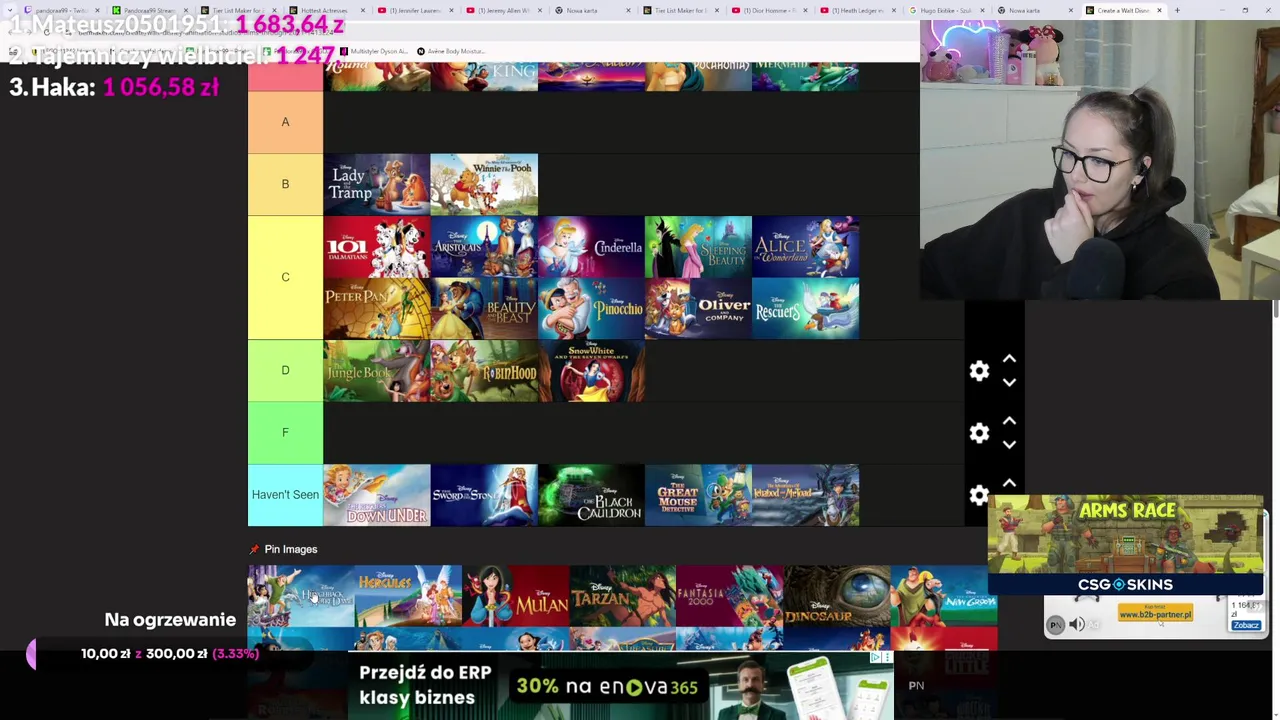This screenshot has width=1280, height=720.
Task: Open the enova365 ERP banner ad
Action: (x=620, y=685)
